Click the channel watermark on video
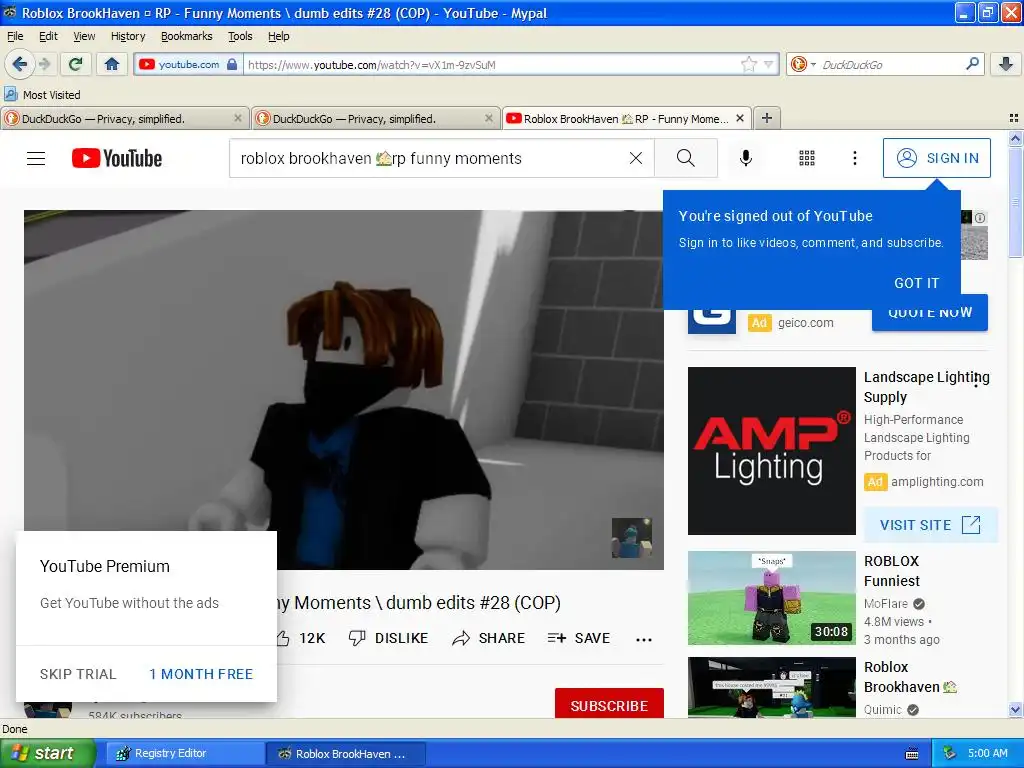Viewport: 1024px width, 768px height. point(631,537)
